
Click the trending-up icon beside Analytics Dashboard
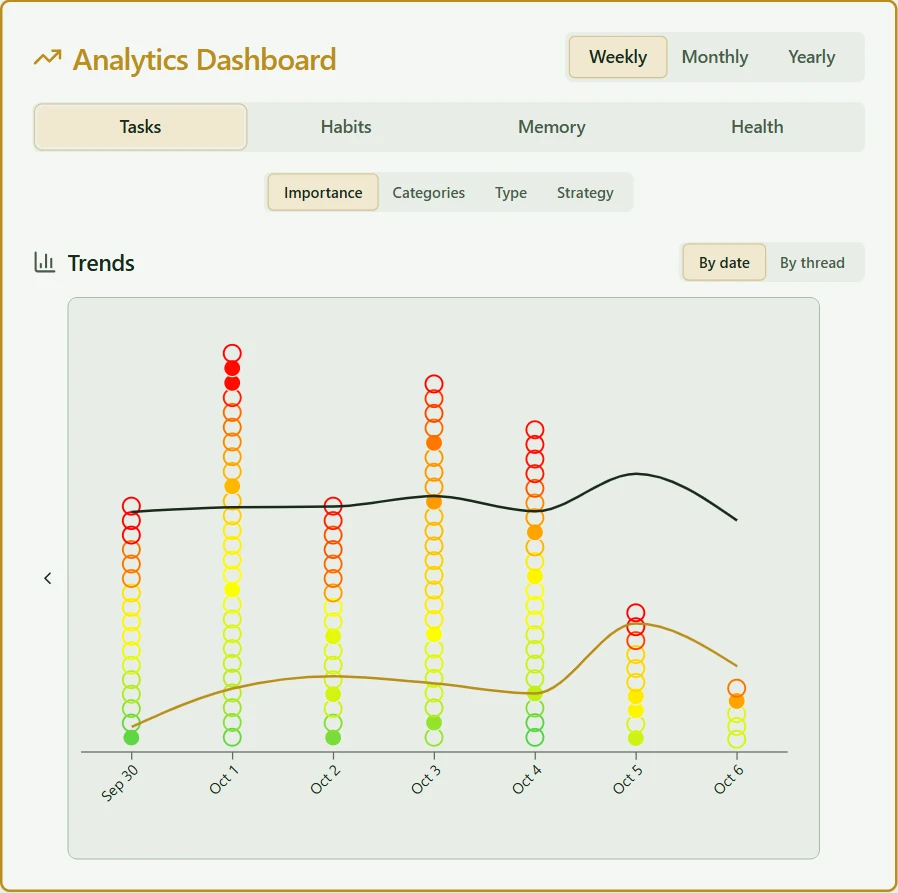tap(48, 58)
